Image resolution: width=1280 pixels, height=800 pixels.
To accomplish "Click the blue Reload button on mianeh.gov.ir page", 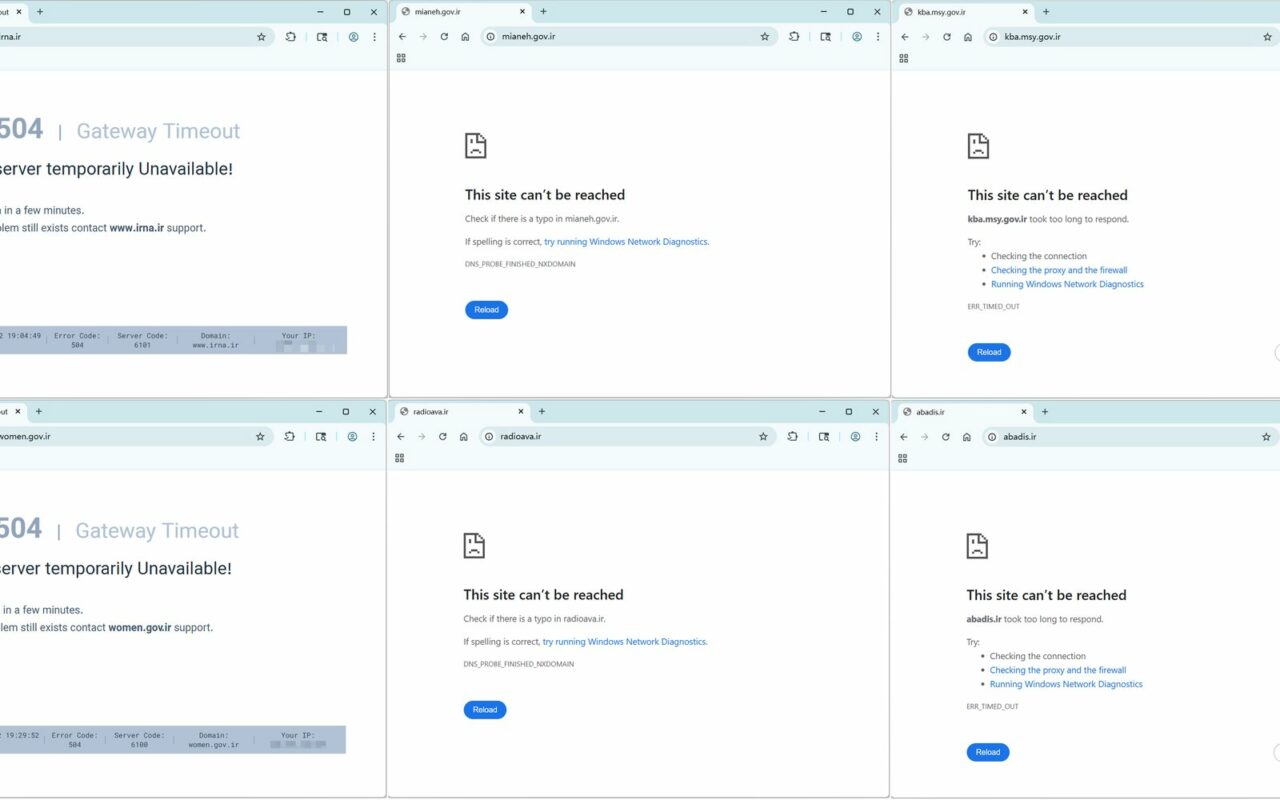I will (486, 310).
